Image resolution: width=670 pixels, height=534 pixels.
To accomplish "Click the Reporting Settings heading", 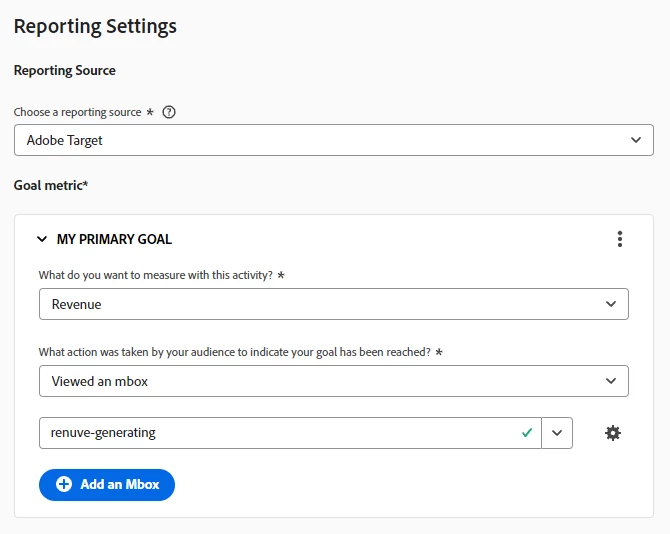I will click(x=95, y=26).
